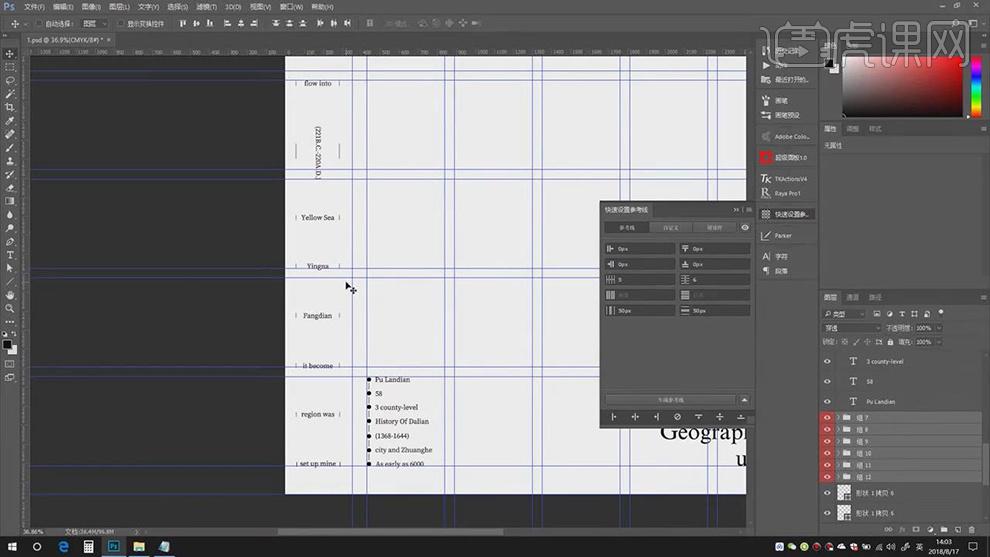
Task: Select the Zoom tool
Action: coord(9,308)
